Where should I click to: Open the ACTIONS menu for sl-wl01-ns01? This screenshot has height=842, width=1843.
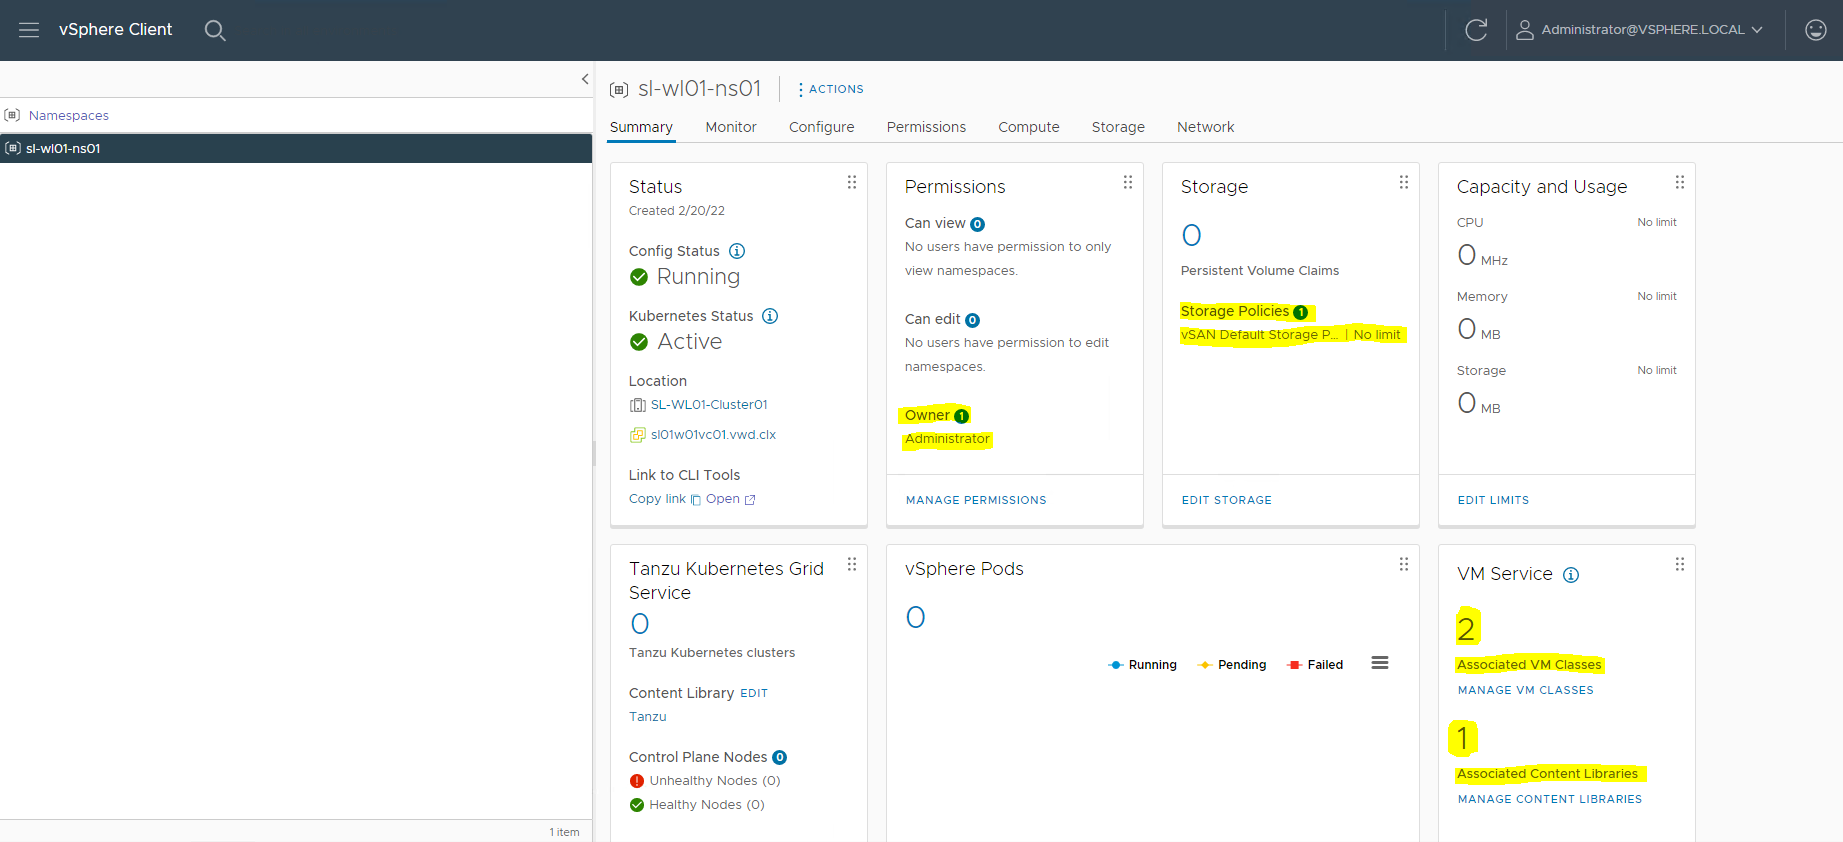click(831, 89)
